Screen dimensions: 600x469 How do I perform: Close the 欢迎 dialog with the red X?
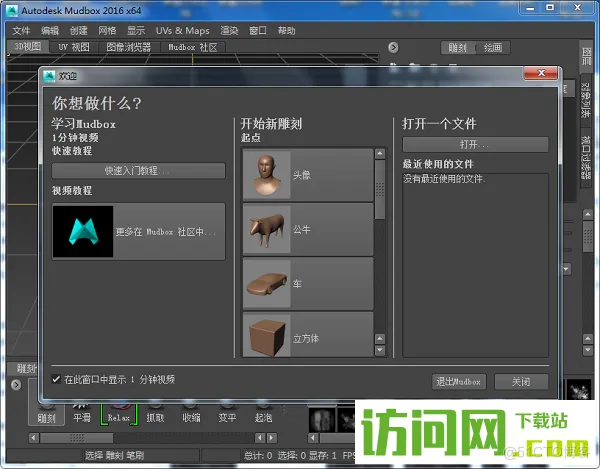click(541, 73)
